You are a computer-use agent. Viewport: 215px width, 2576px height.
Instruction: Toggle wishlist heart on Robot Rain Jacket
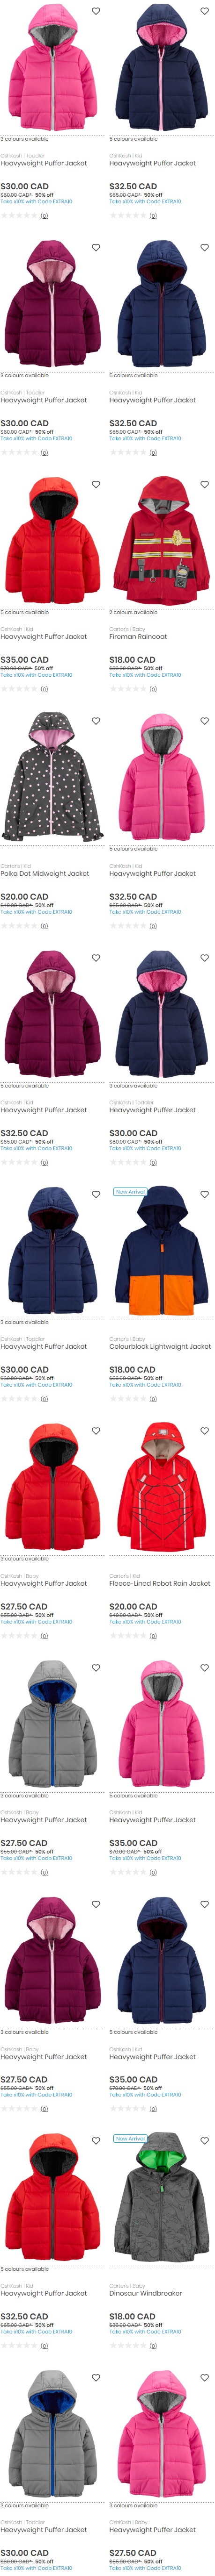[205, 1431]
